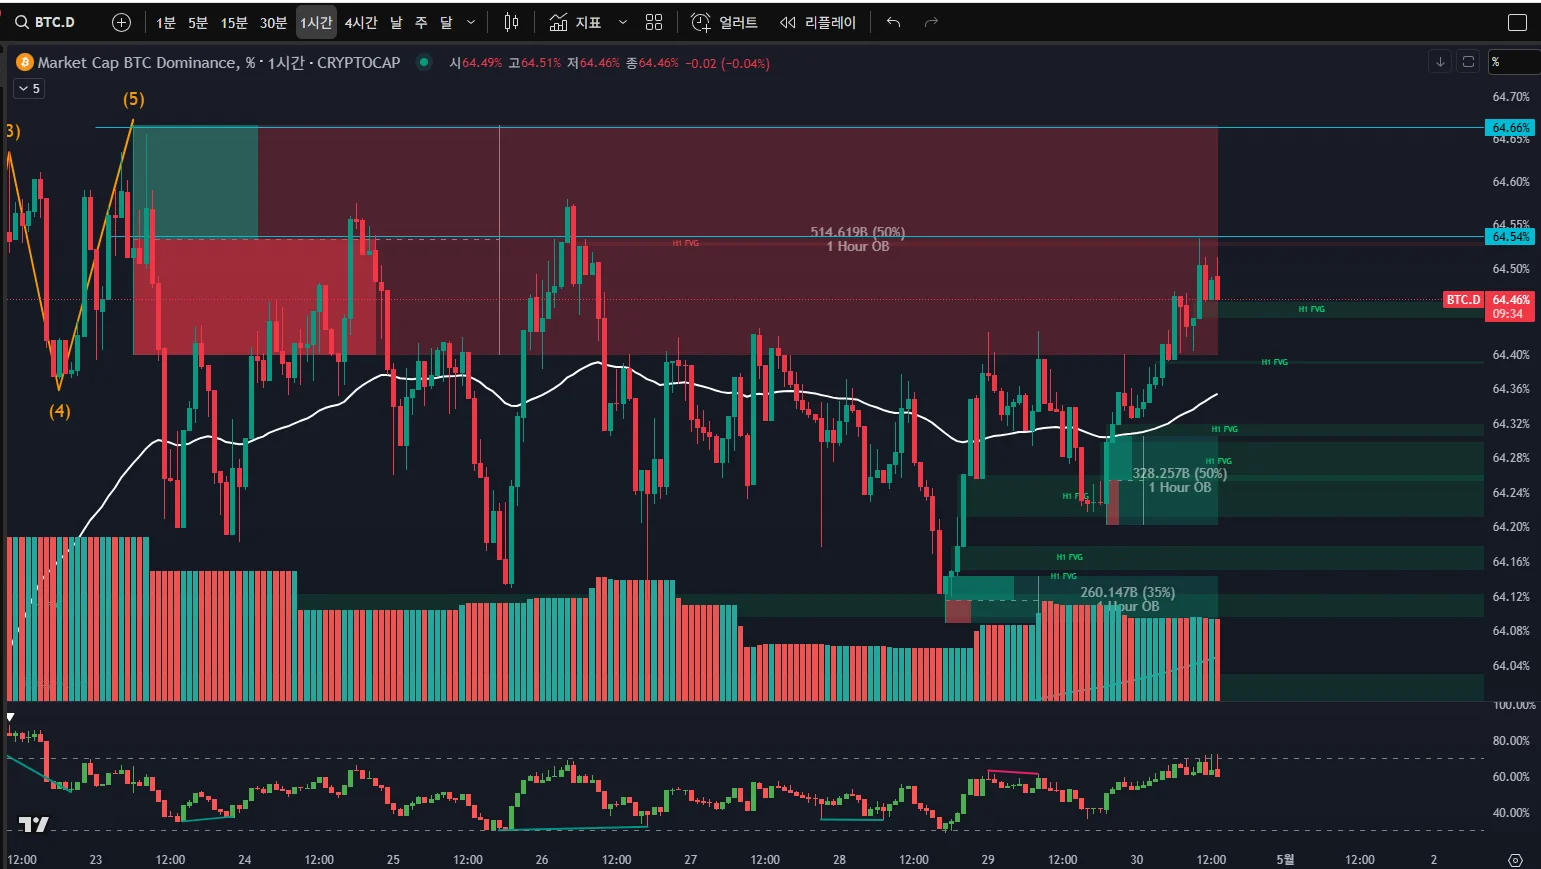
Task: Expand the favorite indicators dropdown chevron
Action: click(x=623, y=22)
